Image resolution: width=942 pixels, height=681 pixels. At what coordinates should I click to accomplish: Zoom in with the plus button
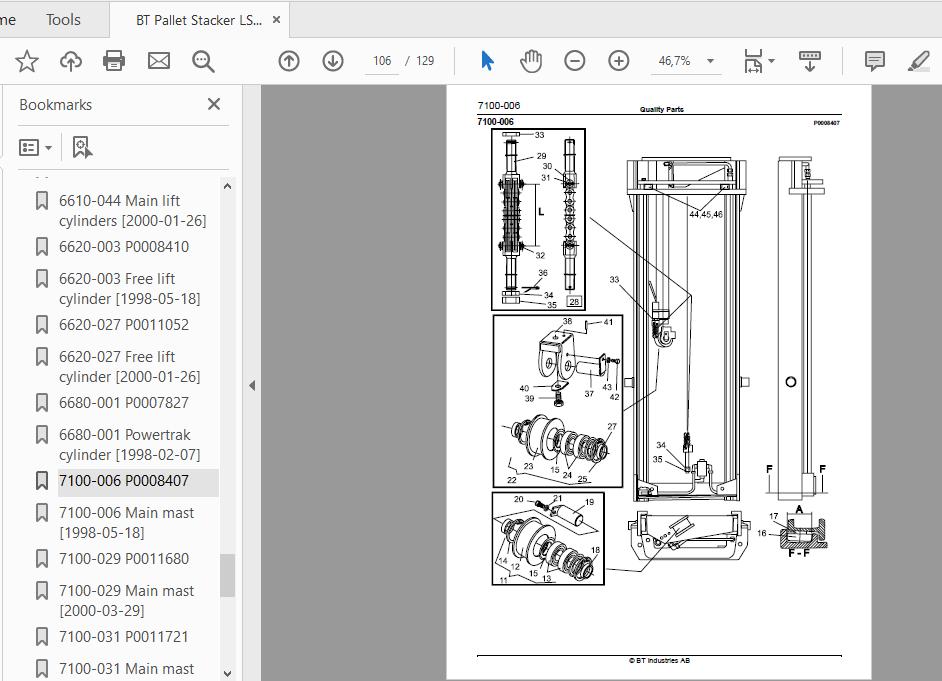point(619,62)
